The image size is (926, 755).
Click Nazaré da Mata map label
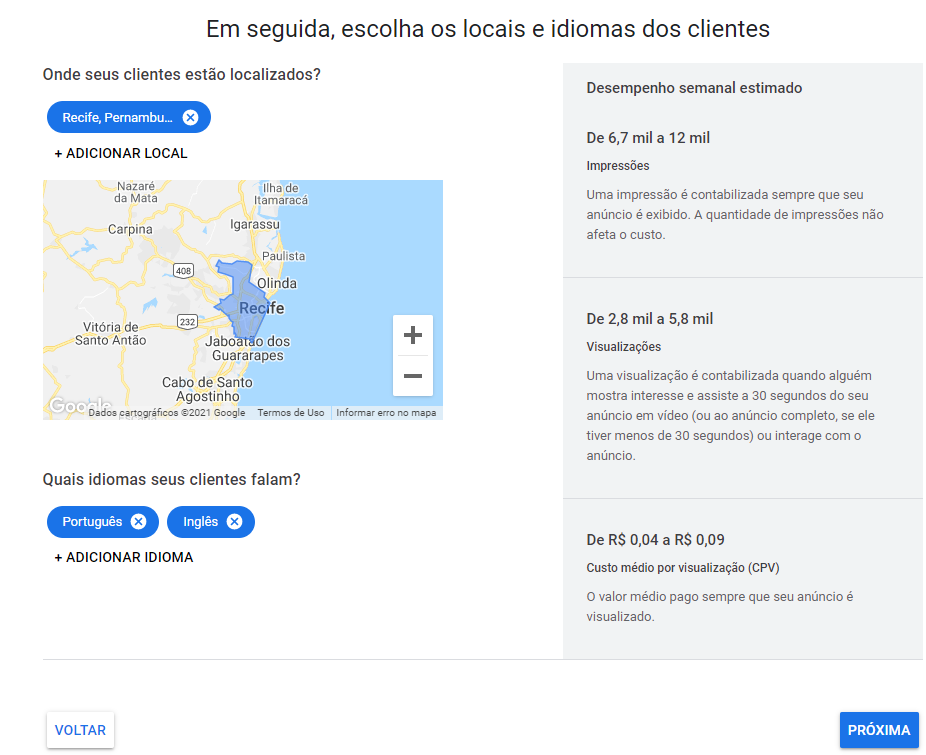pos(136,192)
